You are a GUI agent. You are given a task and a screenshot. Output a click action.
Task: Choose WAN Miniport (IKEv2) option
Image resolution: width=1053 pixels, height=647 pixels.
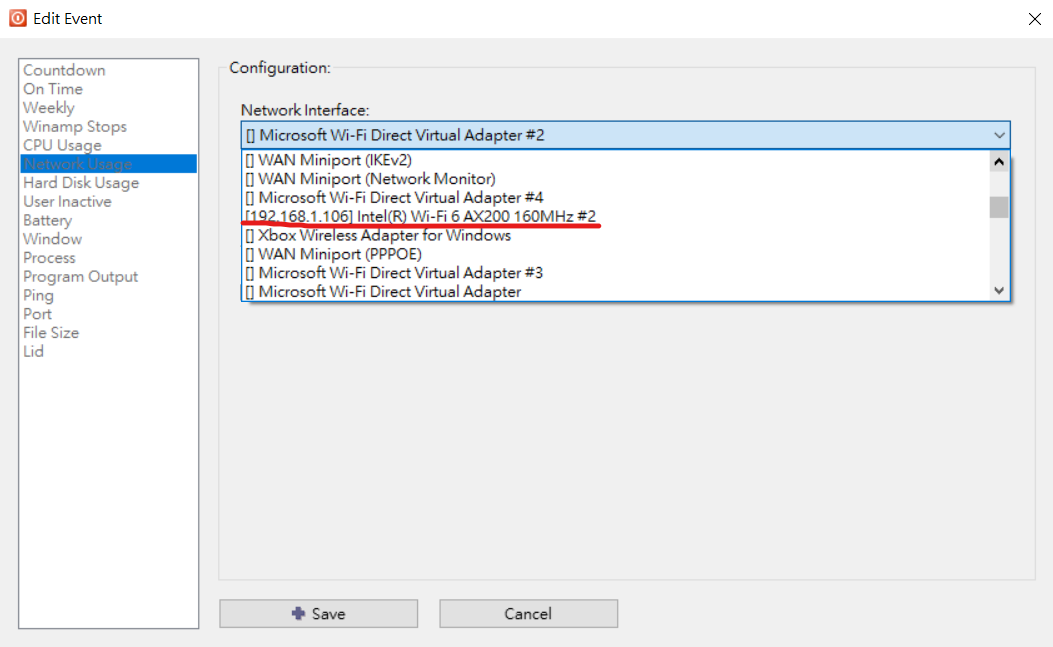point(615,160)
